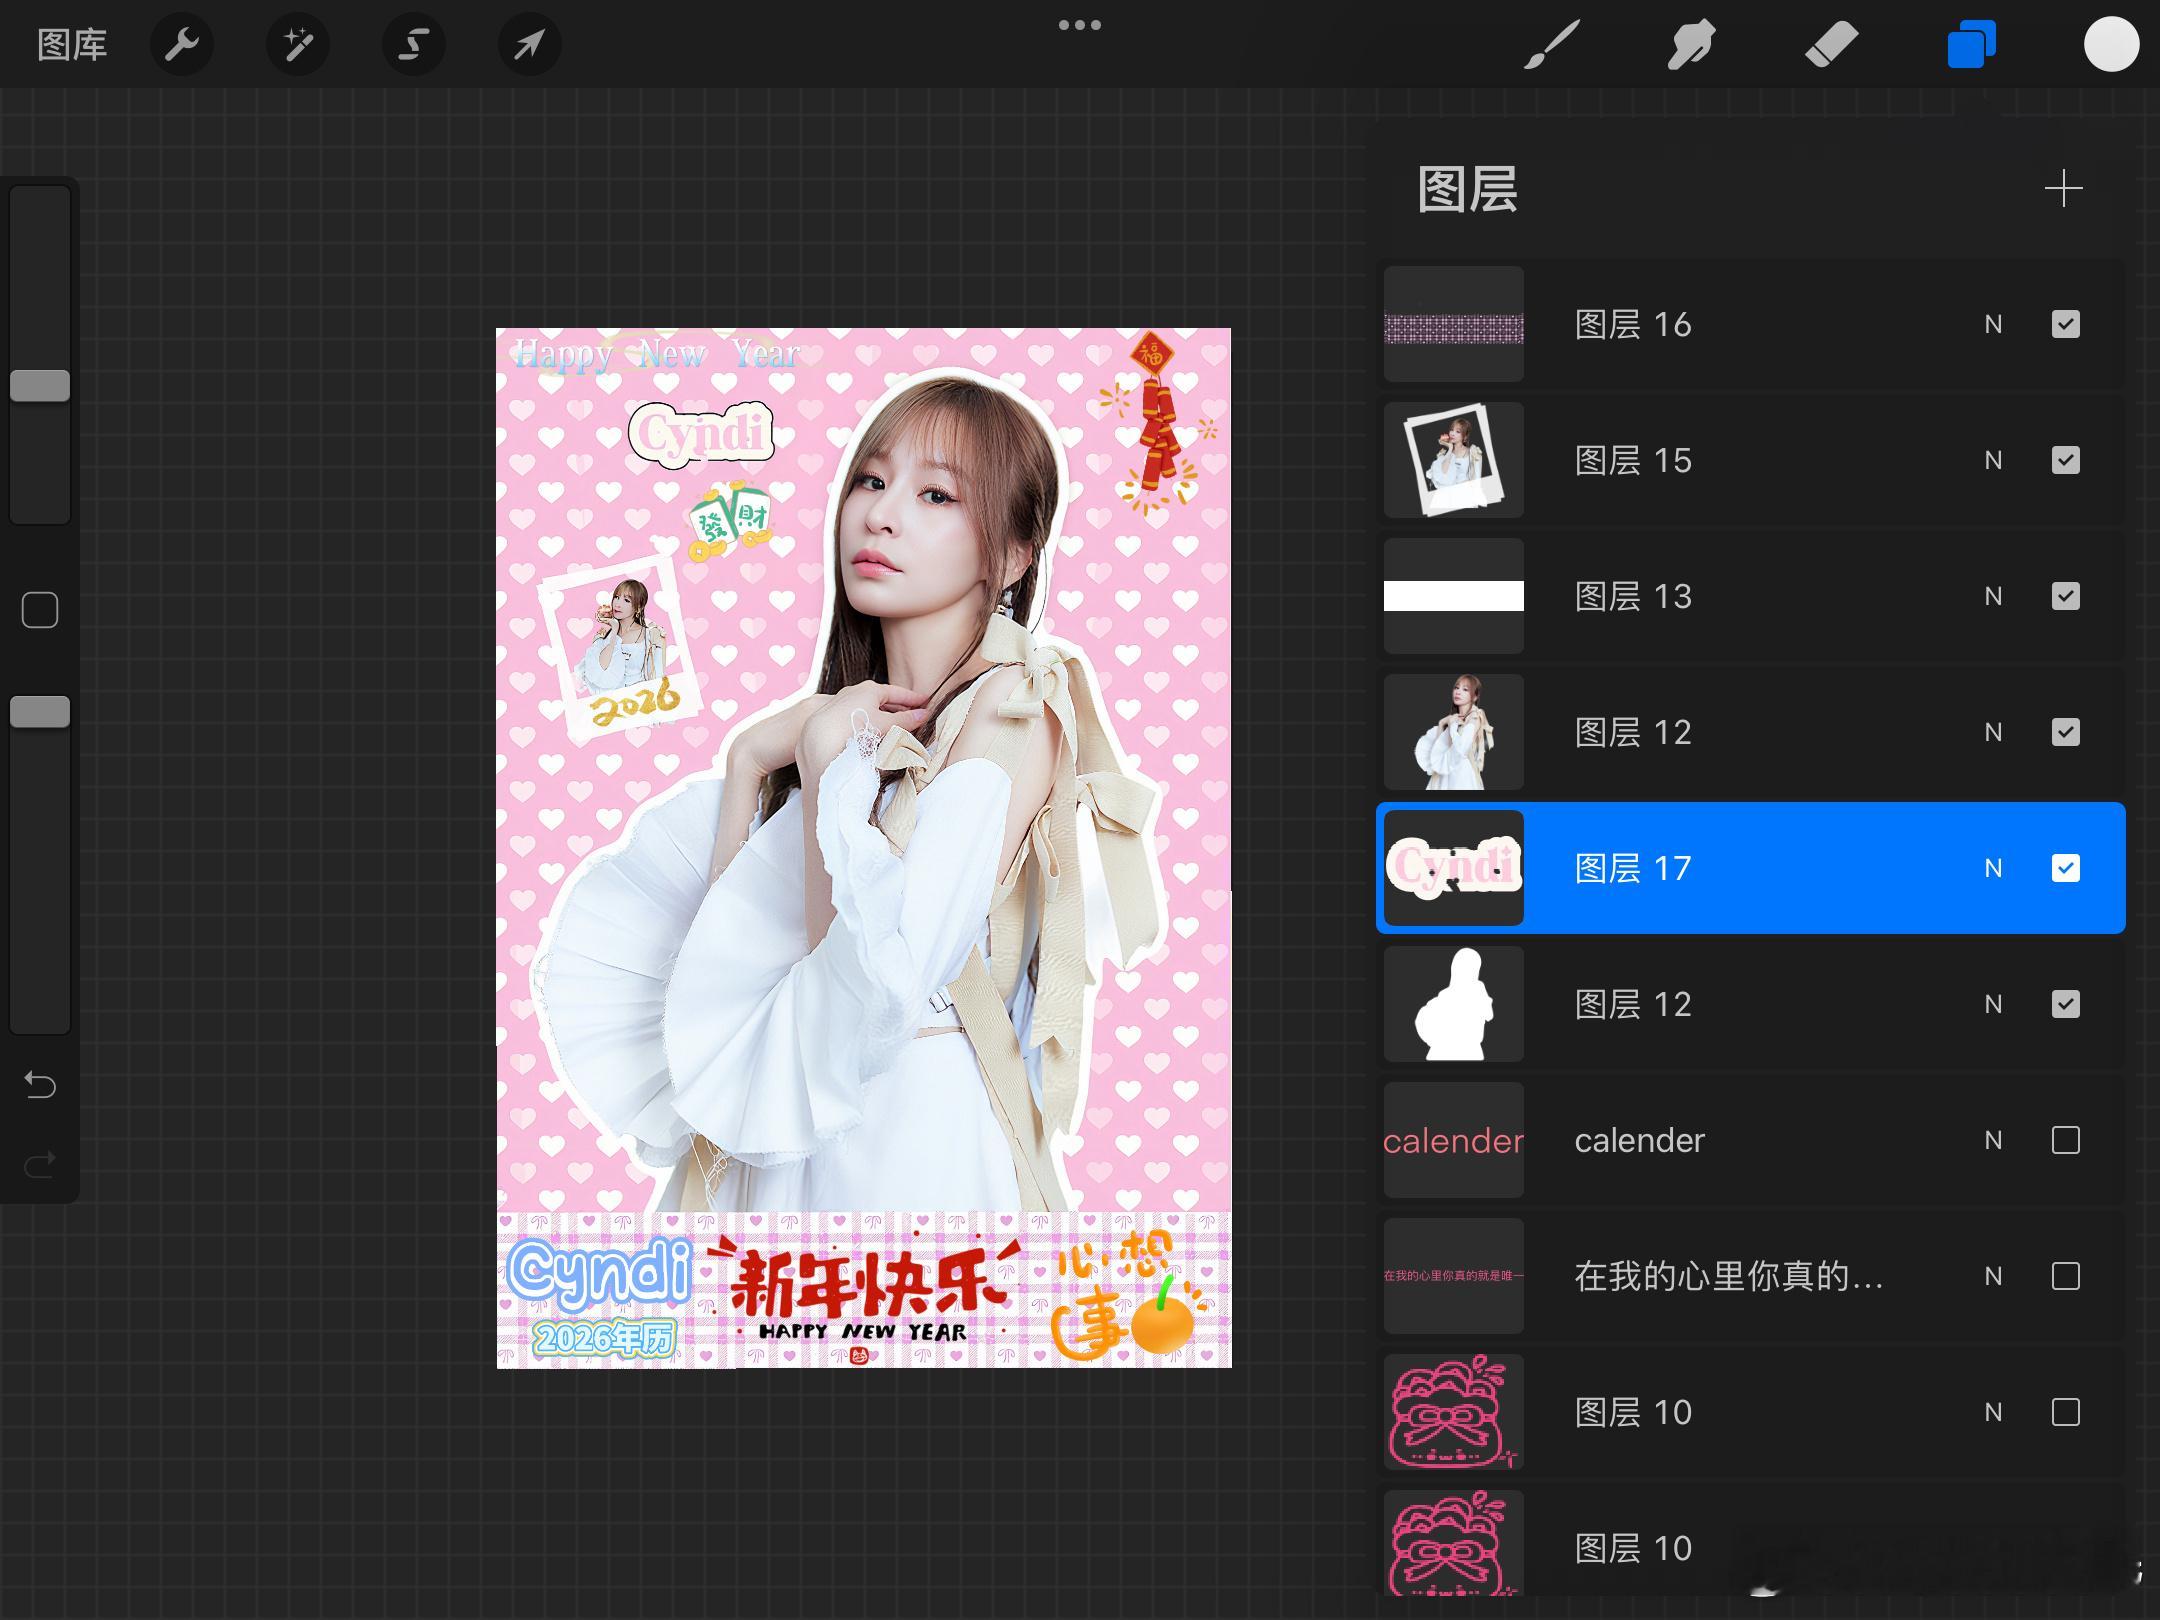This screenshot has height=1620, width=2160.
Task: Select the Eraser tool
Action: [1831, 45]
